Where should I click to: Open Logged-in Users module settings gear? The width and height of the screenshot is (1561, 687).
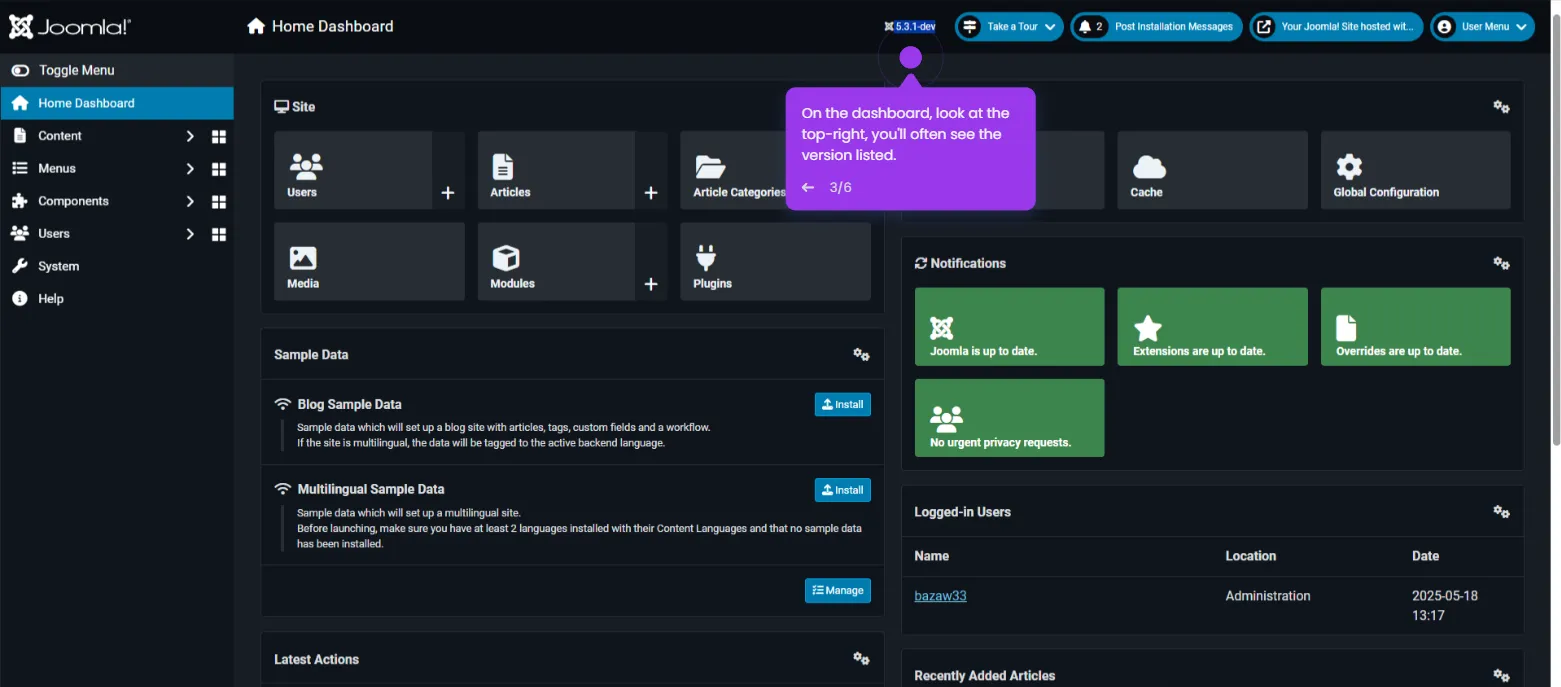pyautogui.click(x=1501, y=512)
